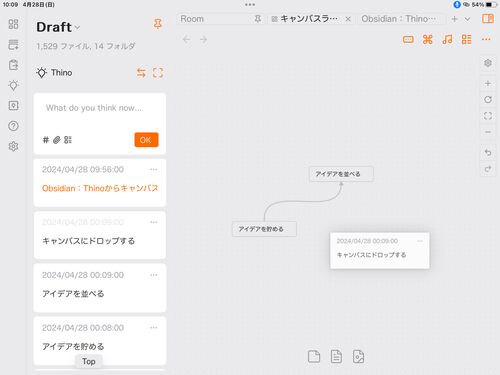Open options on dragged canvas memo card
This screenshot has height=375, width=500.
click(420, 241)
